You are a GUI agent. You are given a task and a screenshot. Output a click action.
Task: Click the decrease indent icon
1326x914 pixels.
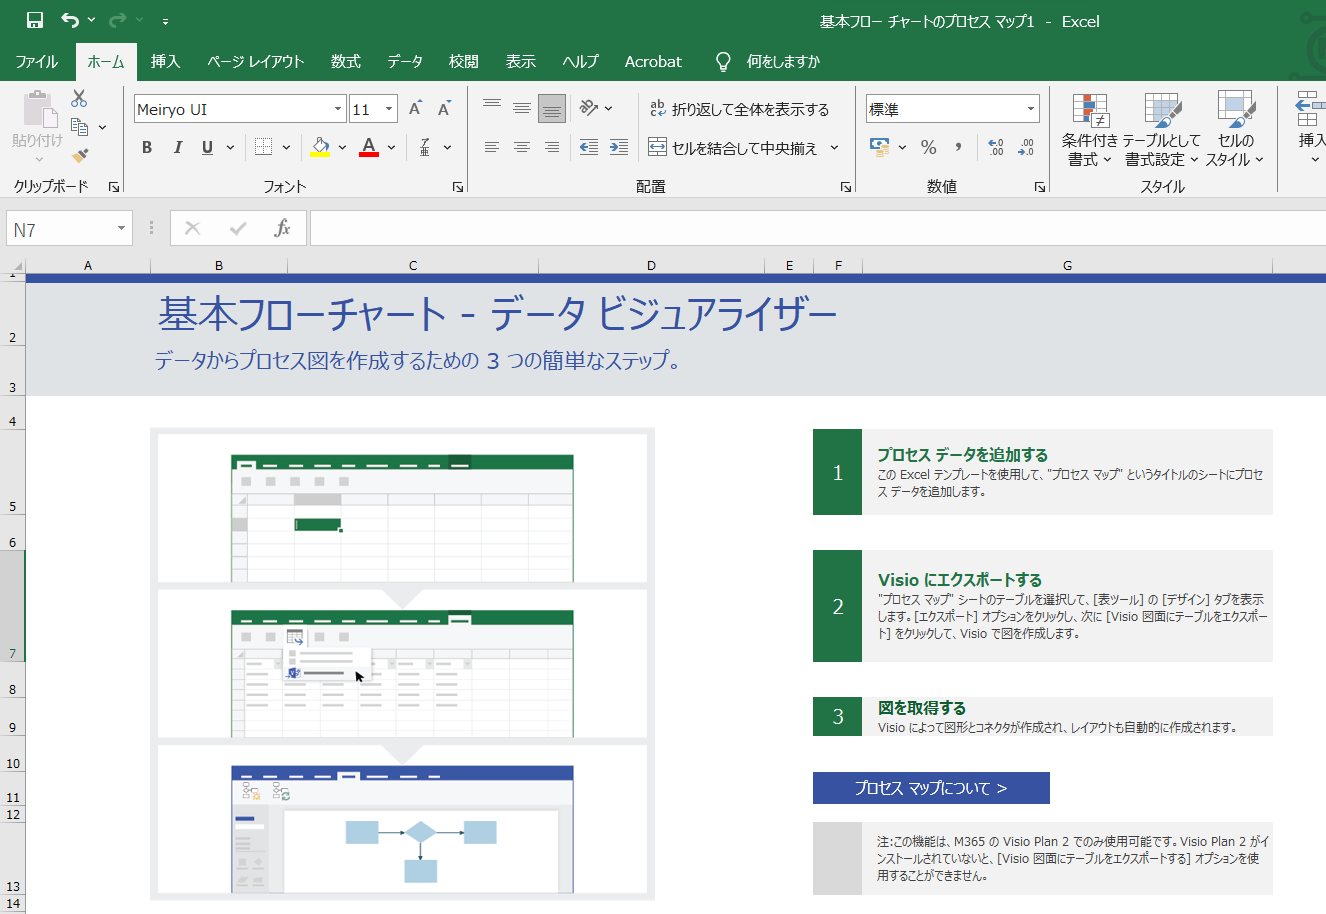(589, 147)
